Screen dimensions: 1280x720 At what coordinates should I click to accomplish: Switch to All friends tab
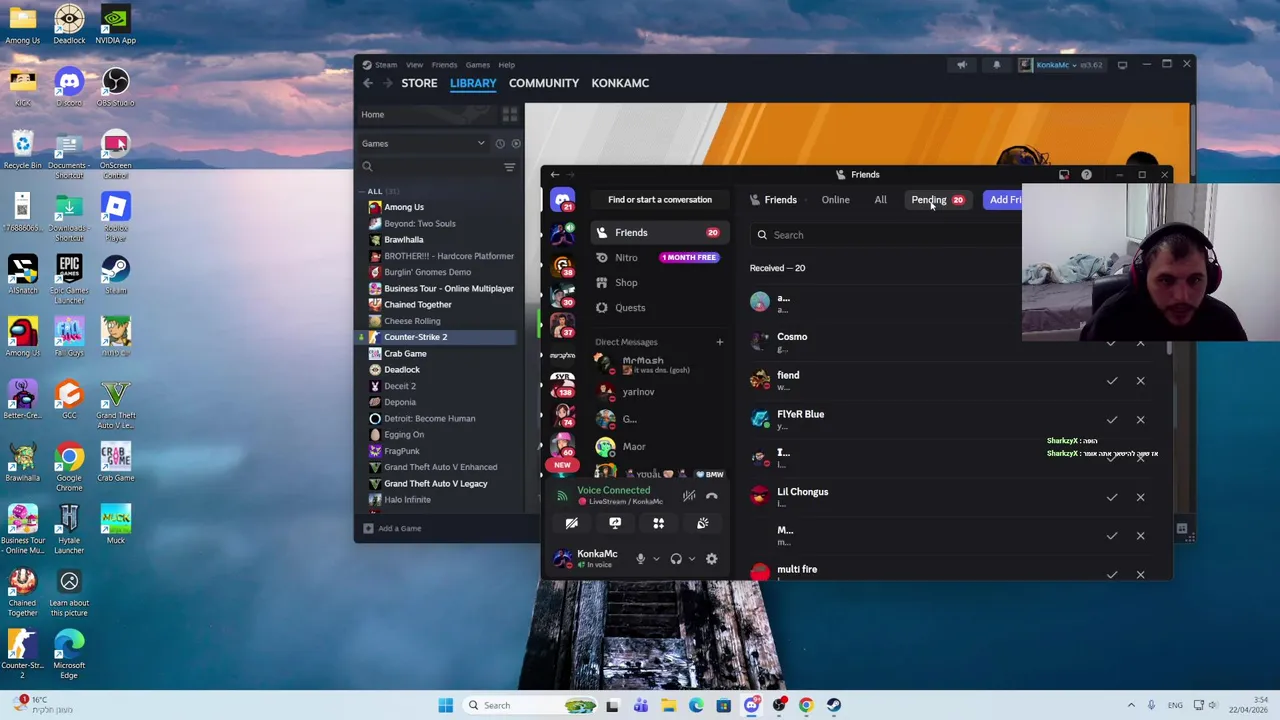tap(880, 200)
